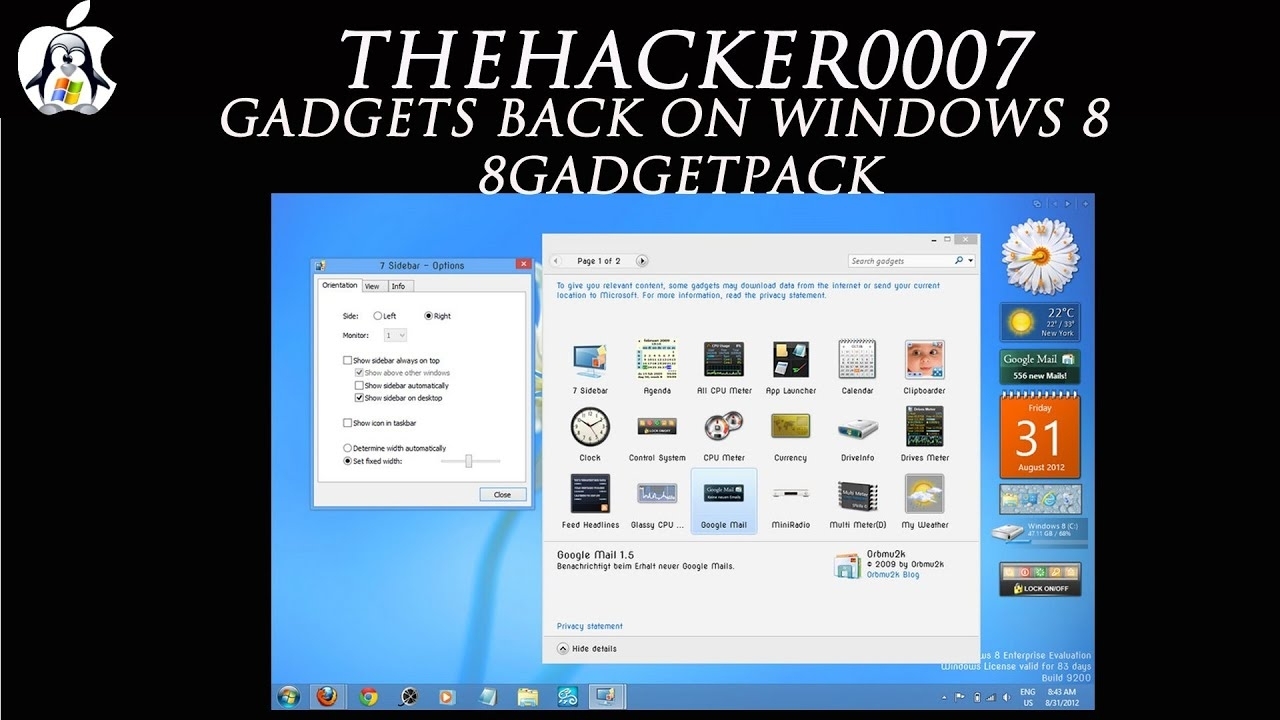The height and width of the screenshot is (720, 1280).
Task: Open the daisy flower clock sidebar gadget
Action: [1040, 256]
